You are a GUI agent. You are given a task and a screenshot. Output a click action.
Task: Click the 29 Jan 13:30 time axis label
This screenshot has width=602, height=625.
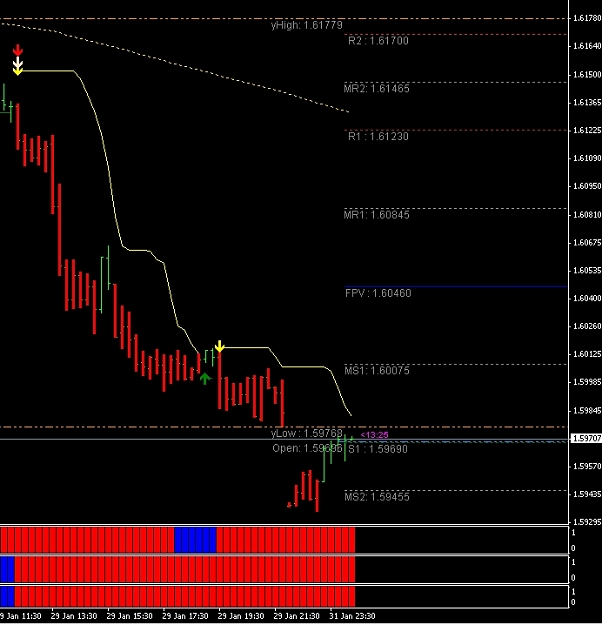click(x=74, y=616)
